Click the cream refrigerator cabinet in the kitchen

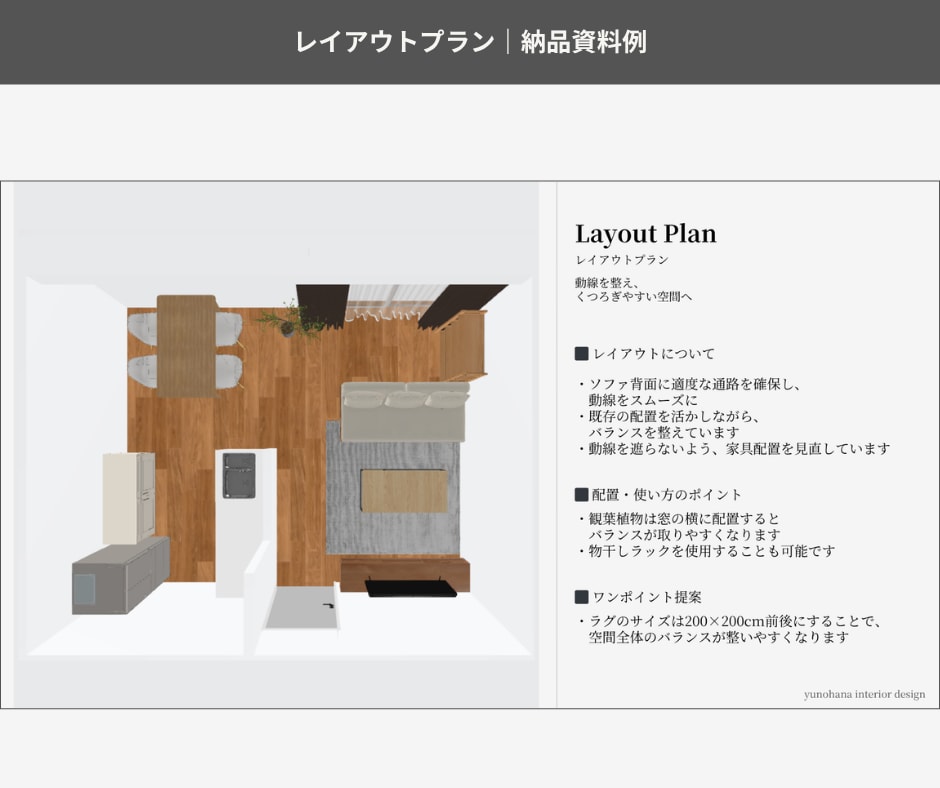[129, 498]
